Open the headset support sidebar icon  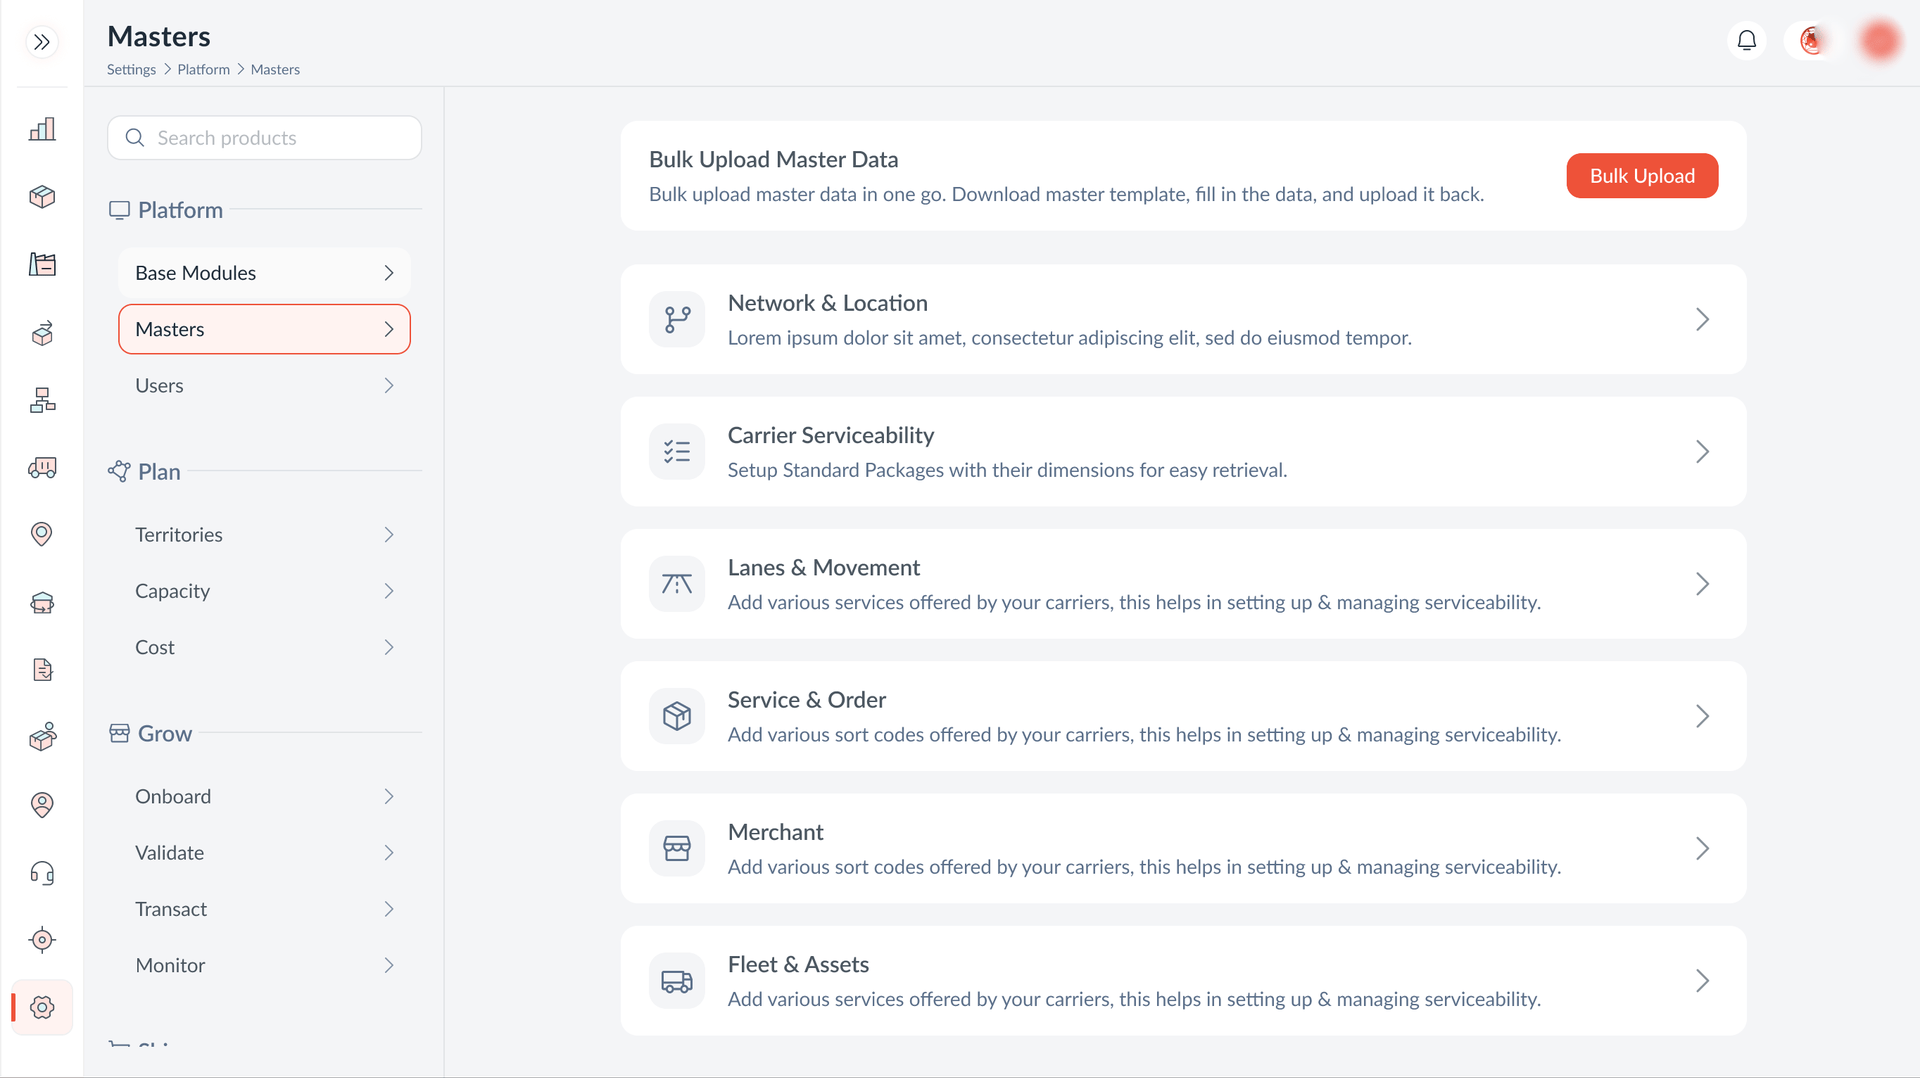[x=42, y=873]
